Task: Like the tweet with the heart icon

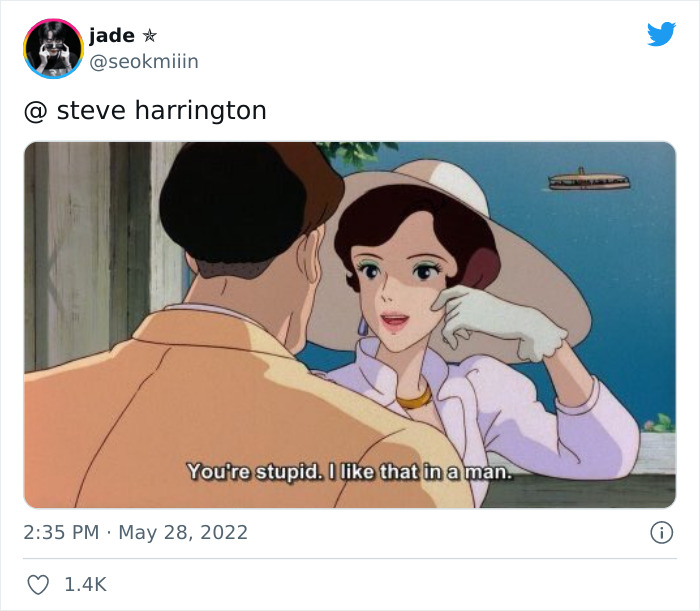Action: pos(38,585)
